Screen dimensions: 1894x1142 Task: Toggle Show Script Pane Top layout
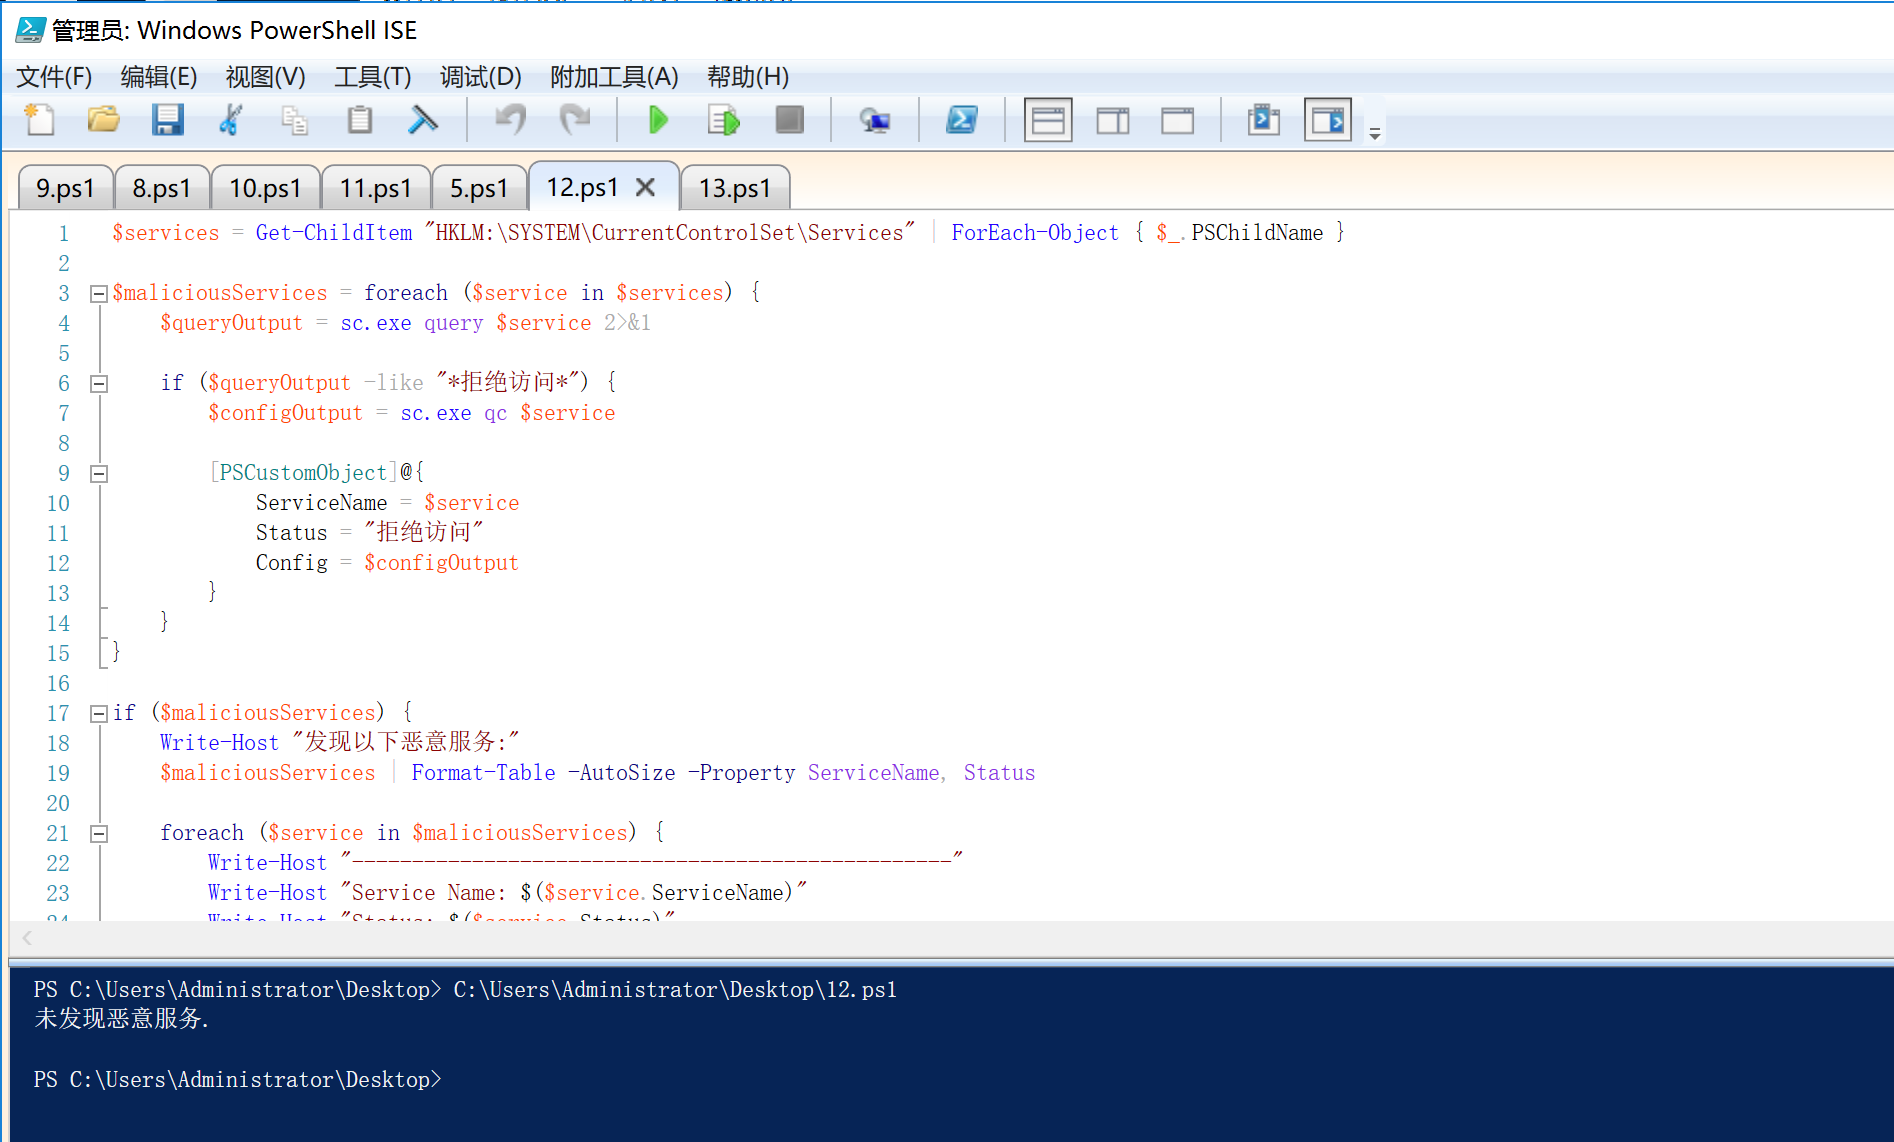click(x=1047, y=120)
